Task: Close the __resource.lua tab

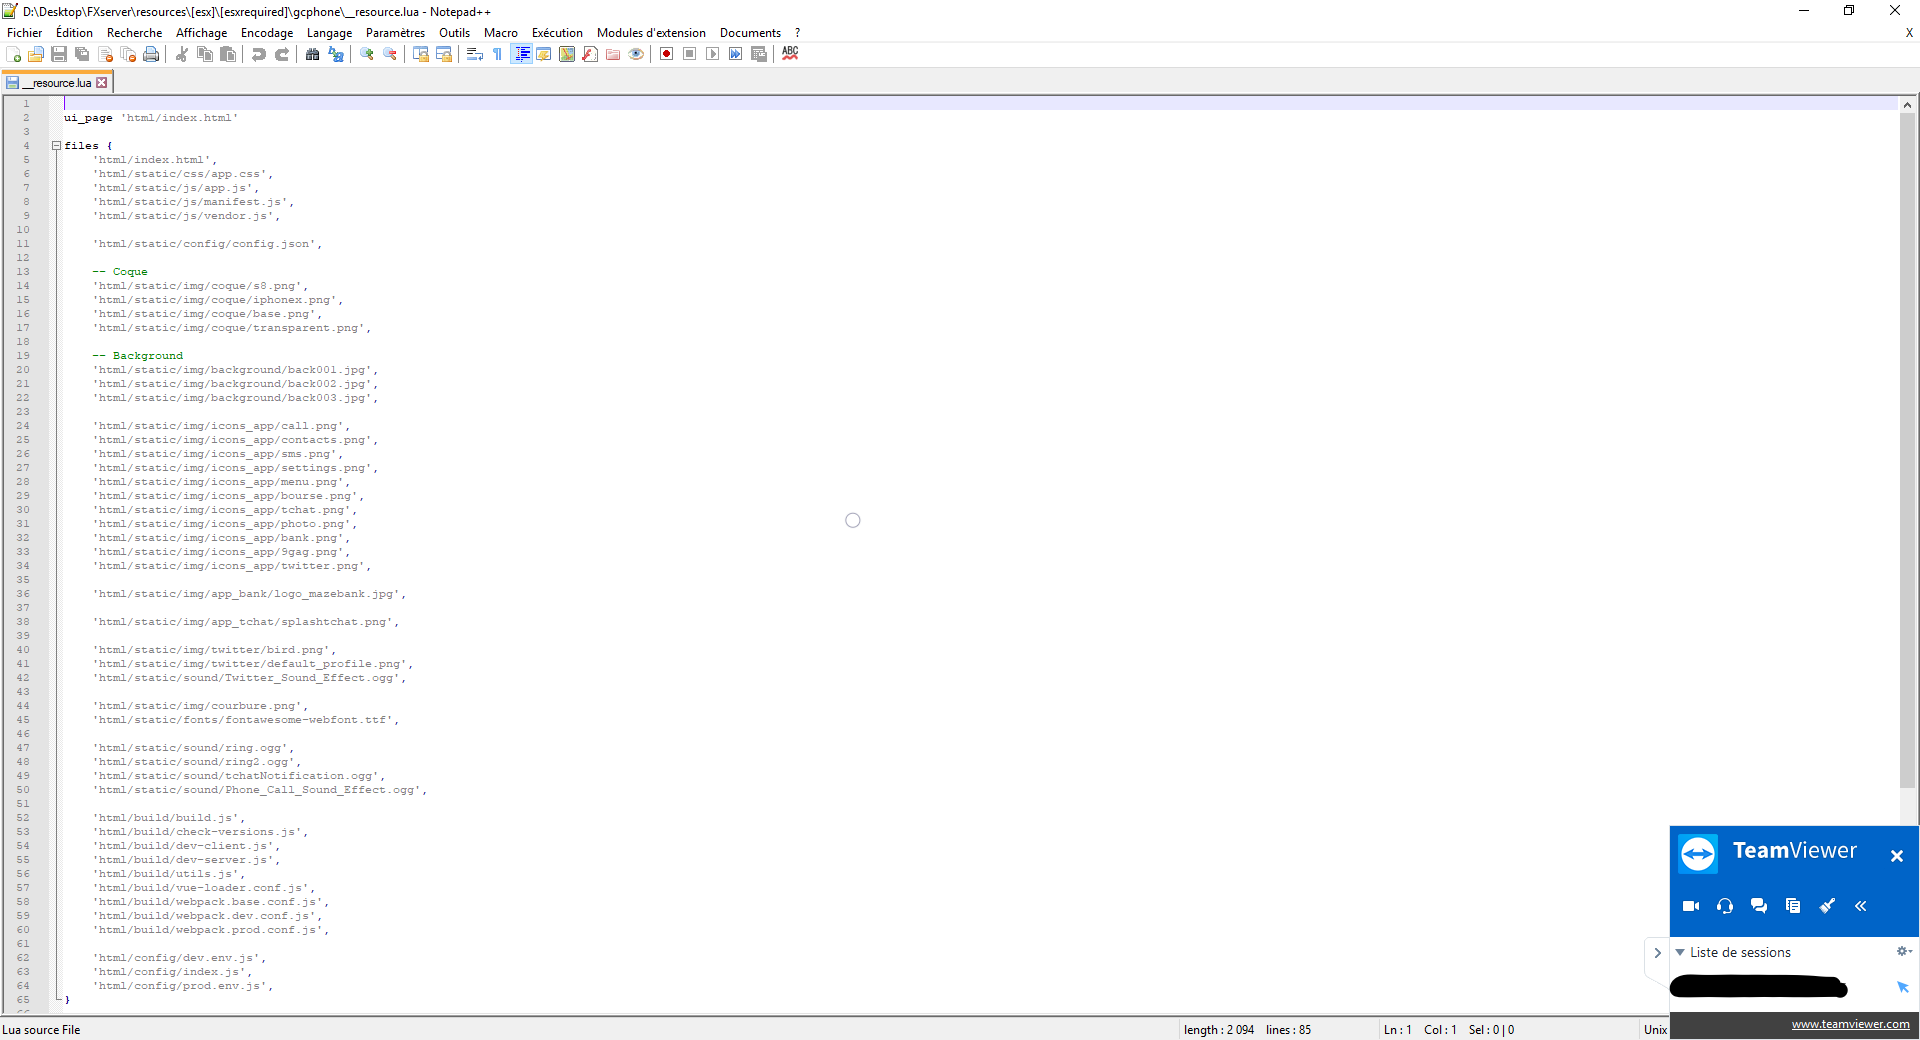Action: click(102, 83)
